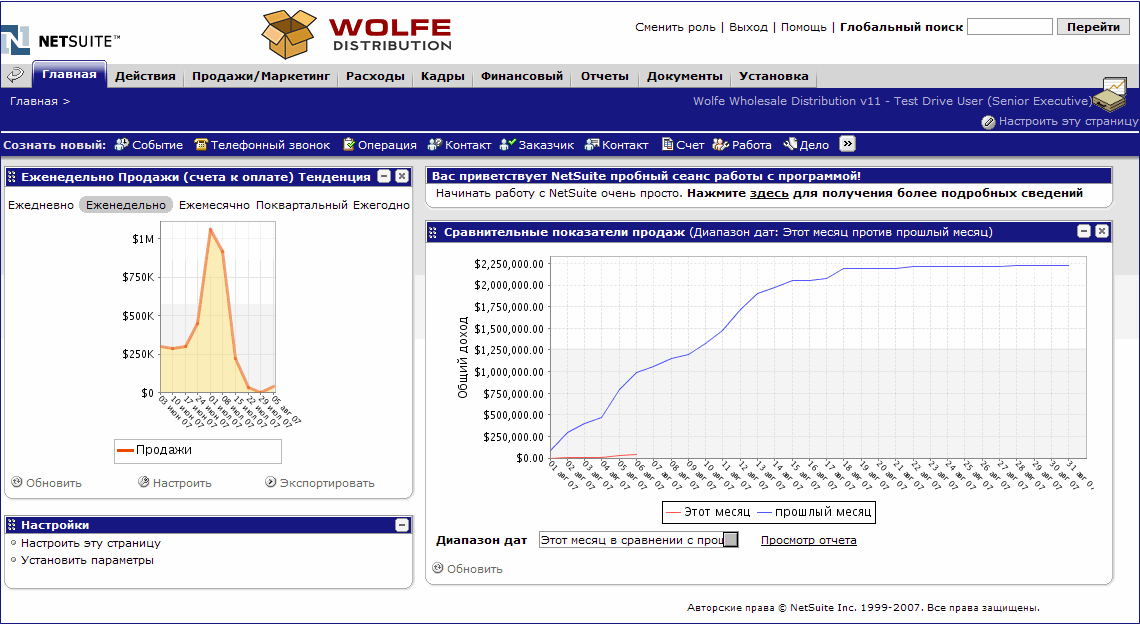Click the drag handle of the Сравнительные показатели portlet
Image resolution: width=1140 pixels, height=624 pixels.
click(x=433, y=232)
